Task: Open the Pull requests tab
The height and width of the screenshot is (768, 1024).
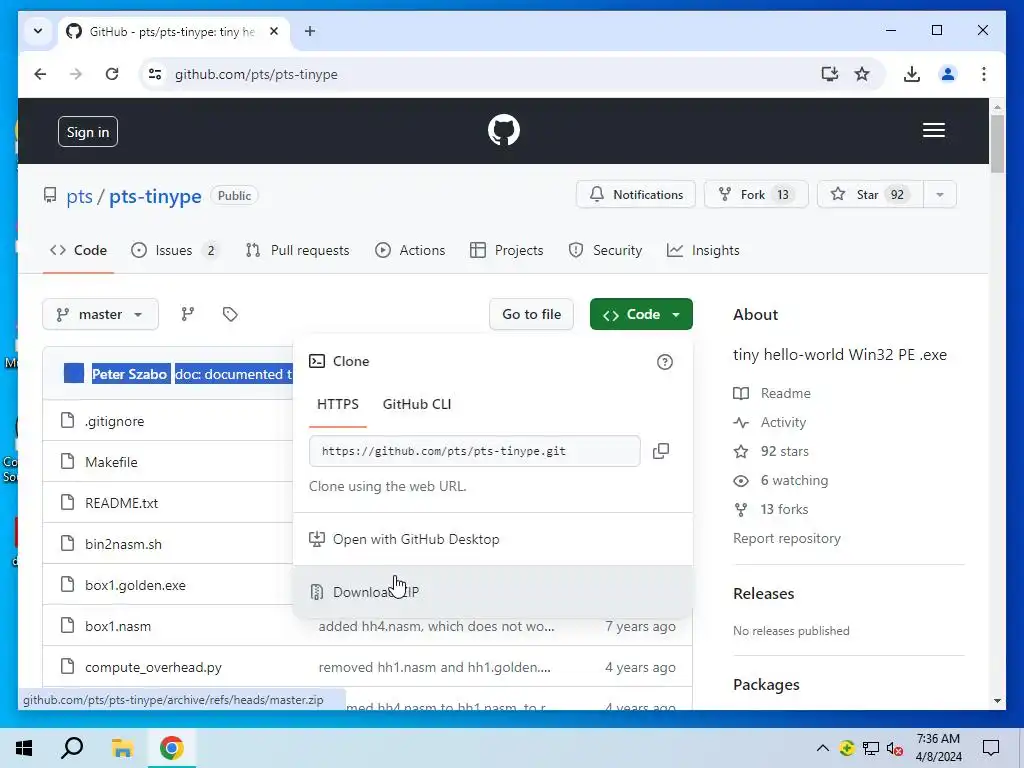Action: pos(297,250)
